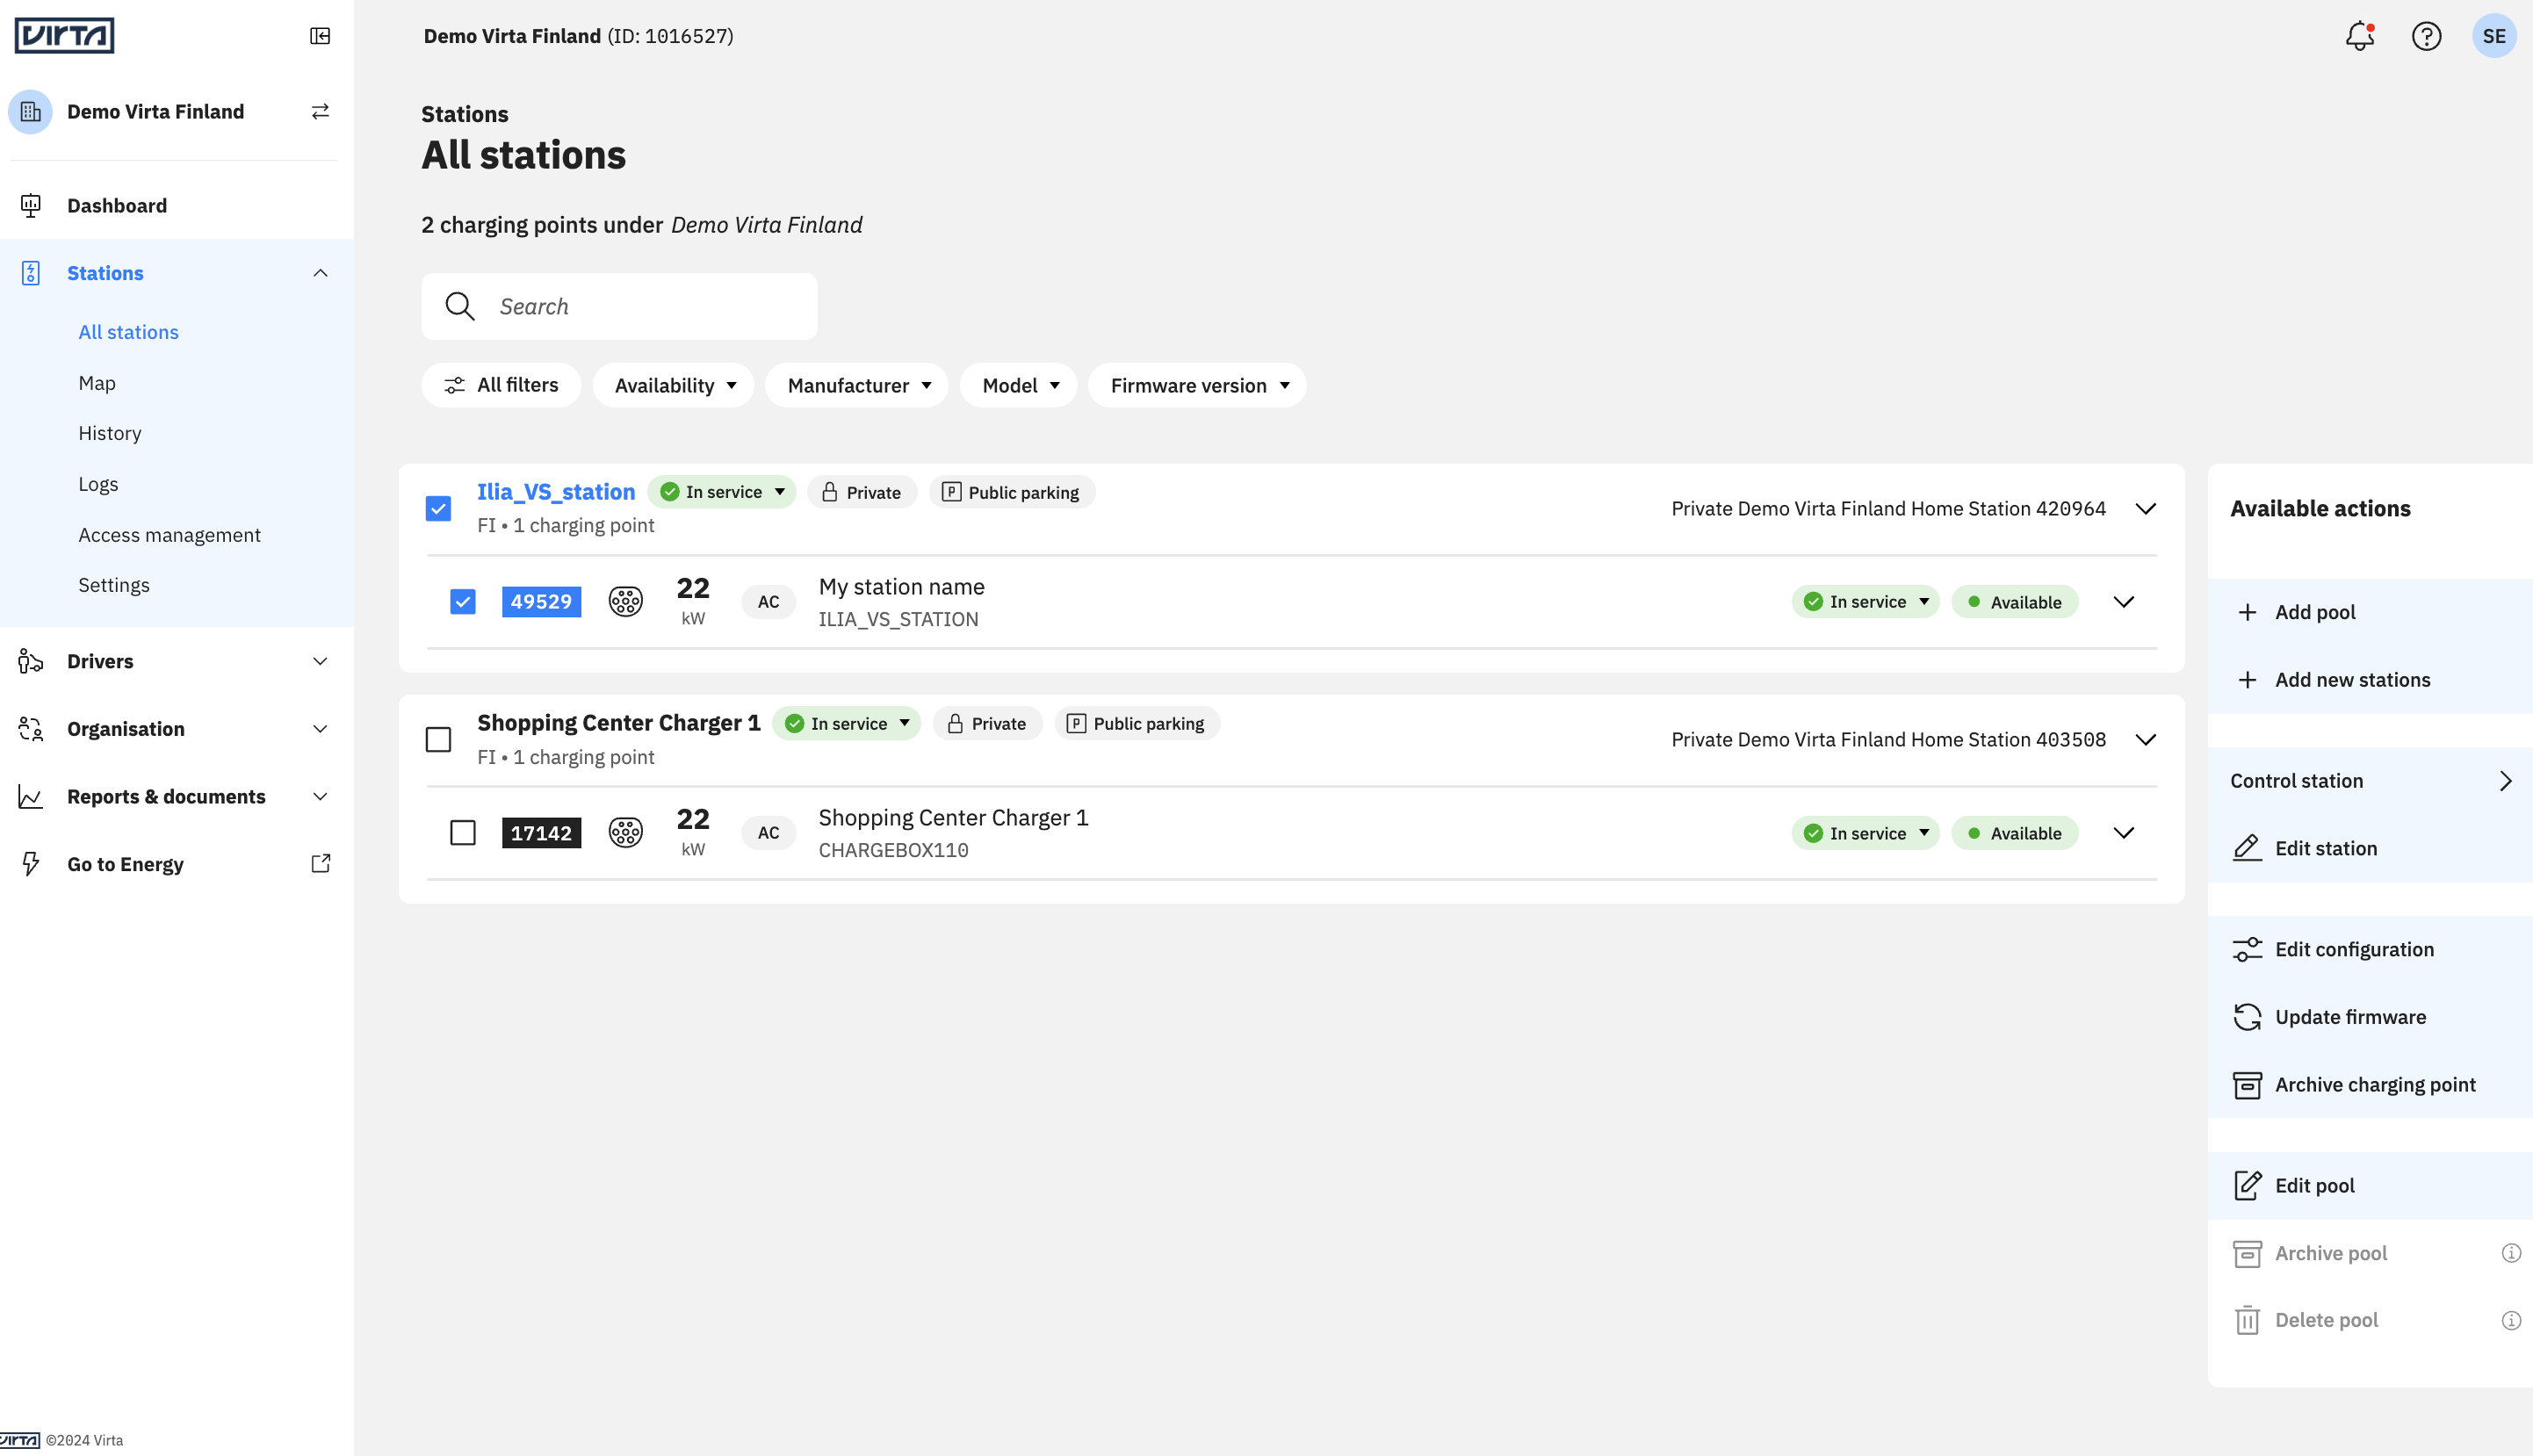
Task: Change In service status of charging point 17142
Action: [x=1866, y=833]
